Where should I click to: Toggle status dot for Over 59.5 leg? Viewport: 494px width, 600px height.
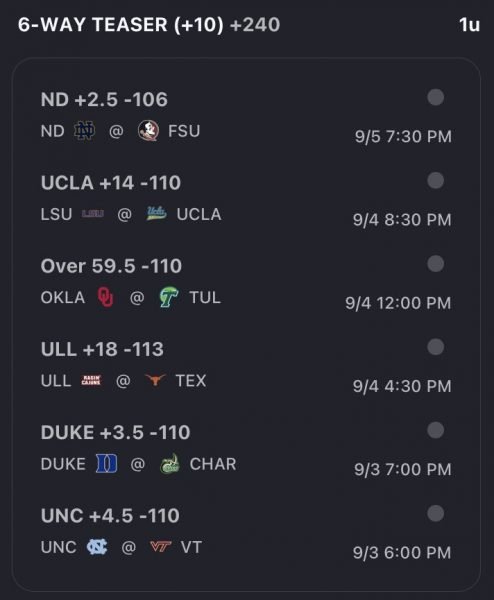[x=435, y=264]
